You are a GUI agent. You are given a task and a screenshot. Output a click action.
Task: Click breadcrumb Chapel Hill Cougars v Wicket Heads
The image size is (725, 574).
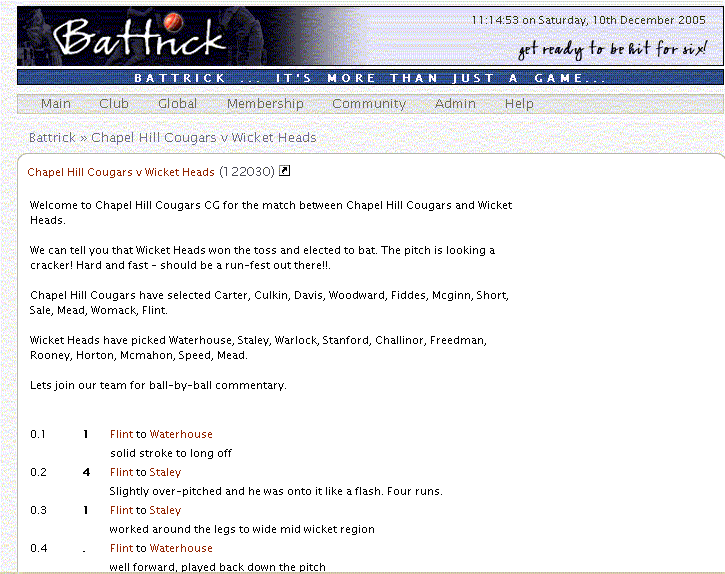click(203, 137)
